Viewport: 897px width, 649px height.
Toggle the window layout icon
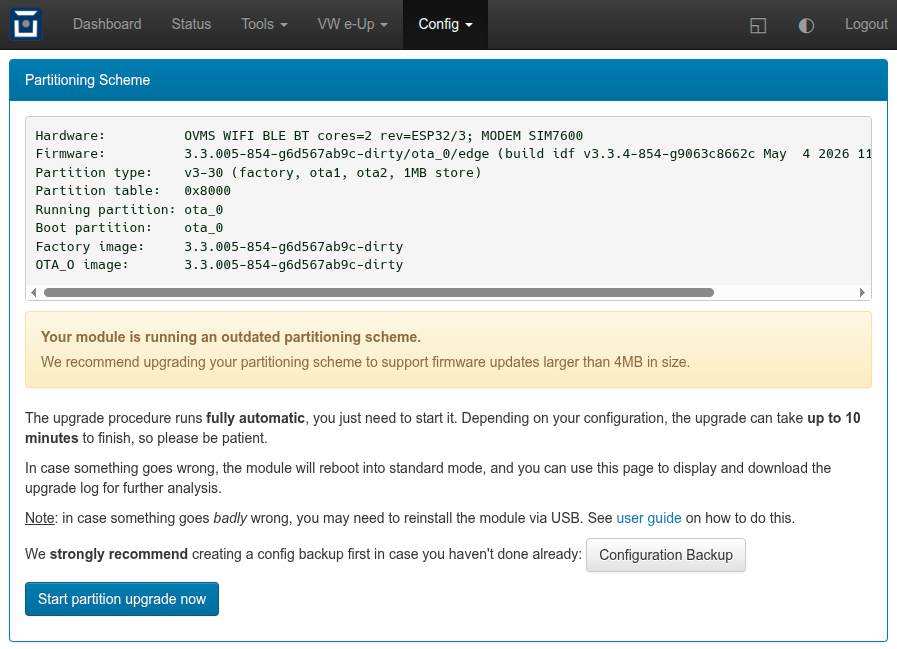point(758,25)
